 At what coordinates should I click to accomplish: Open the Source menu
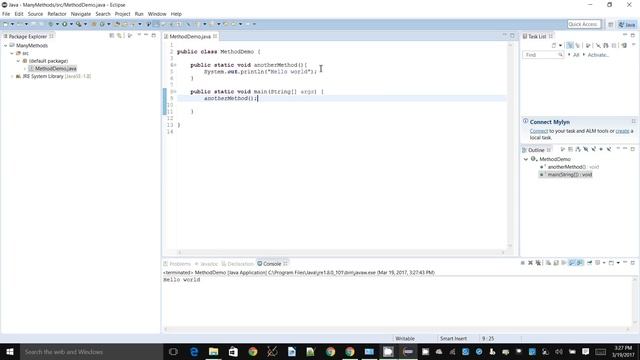coord(35,14)
